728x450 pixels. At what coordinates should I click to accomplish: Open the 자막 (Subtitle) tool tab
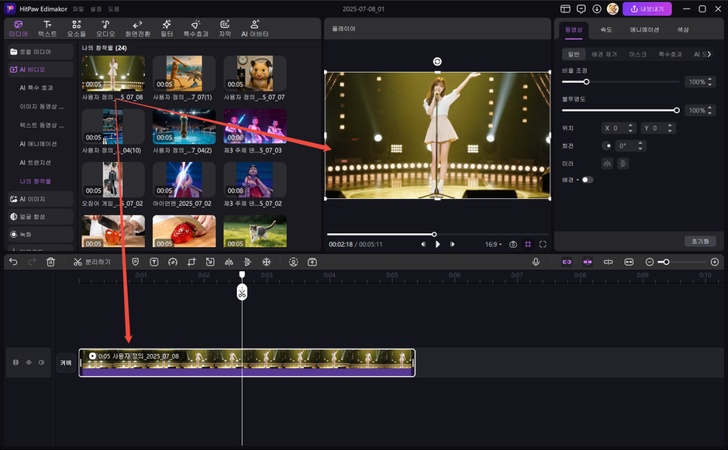pos(225,28)
